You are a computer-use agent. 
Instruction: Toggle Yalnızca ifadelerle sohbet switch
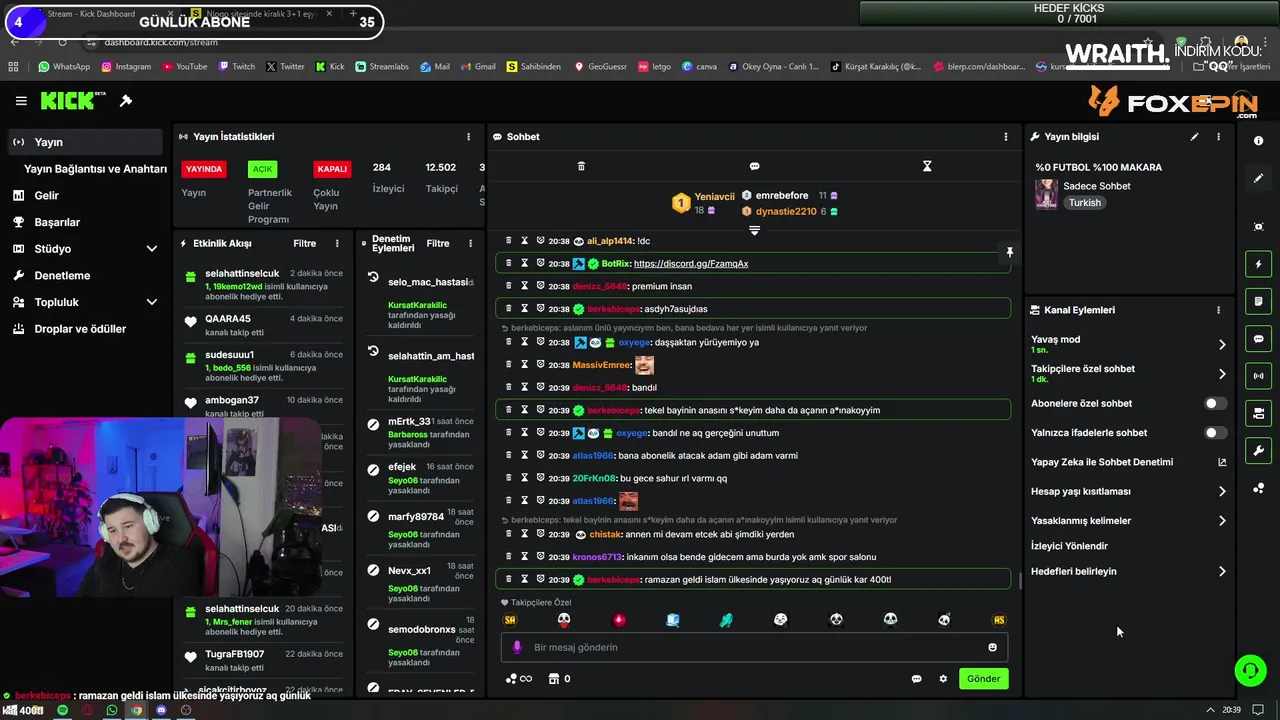coord(1215,433)
